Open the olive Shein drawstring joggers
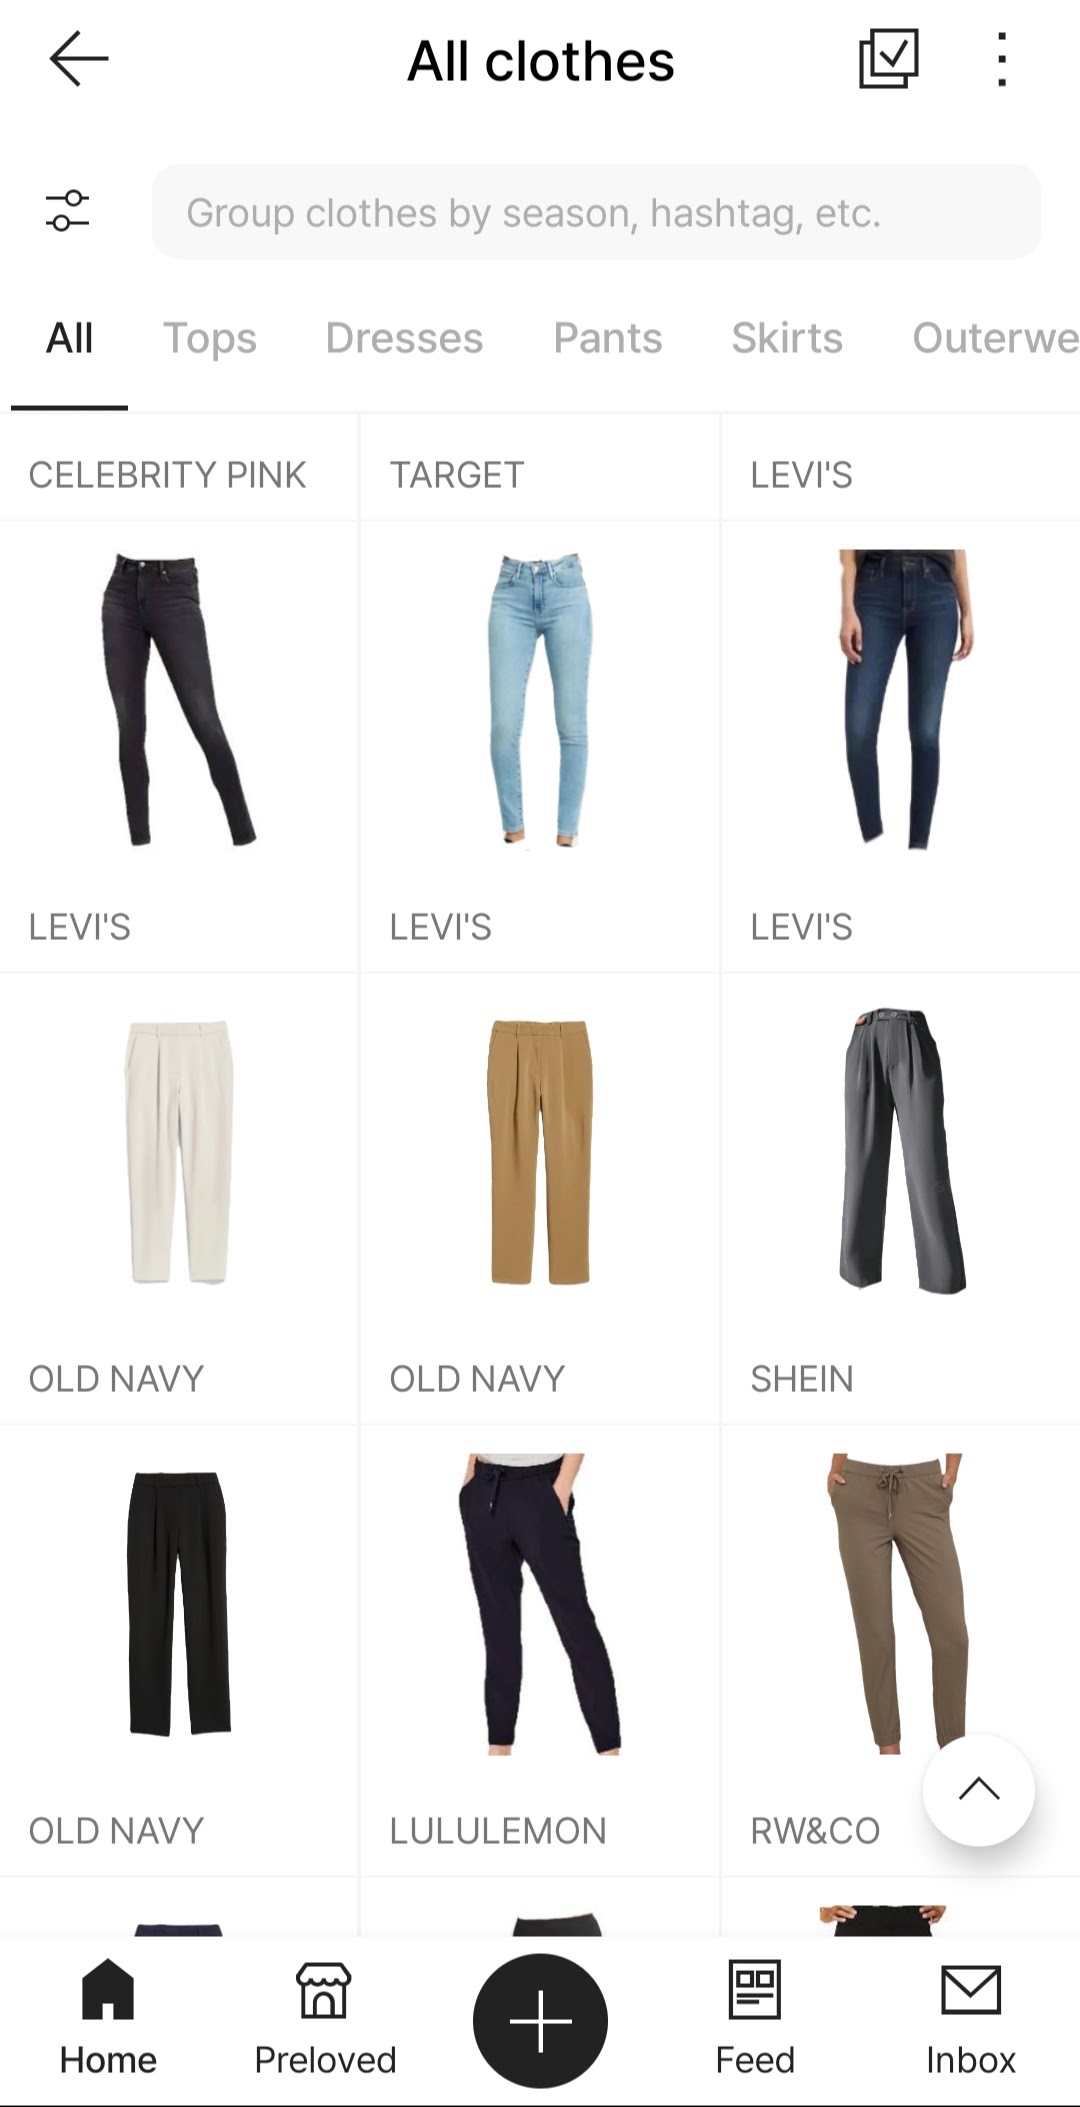Image resolution: width=1080 pixels, height=2107 pixels. point(900,1603)
